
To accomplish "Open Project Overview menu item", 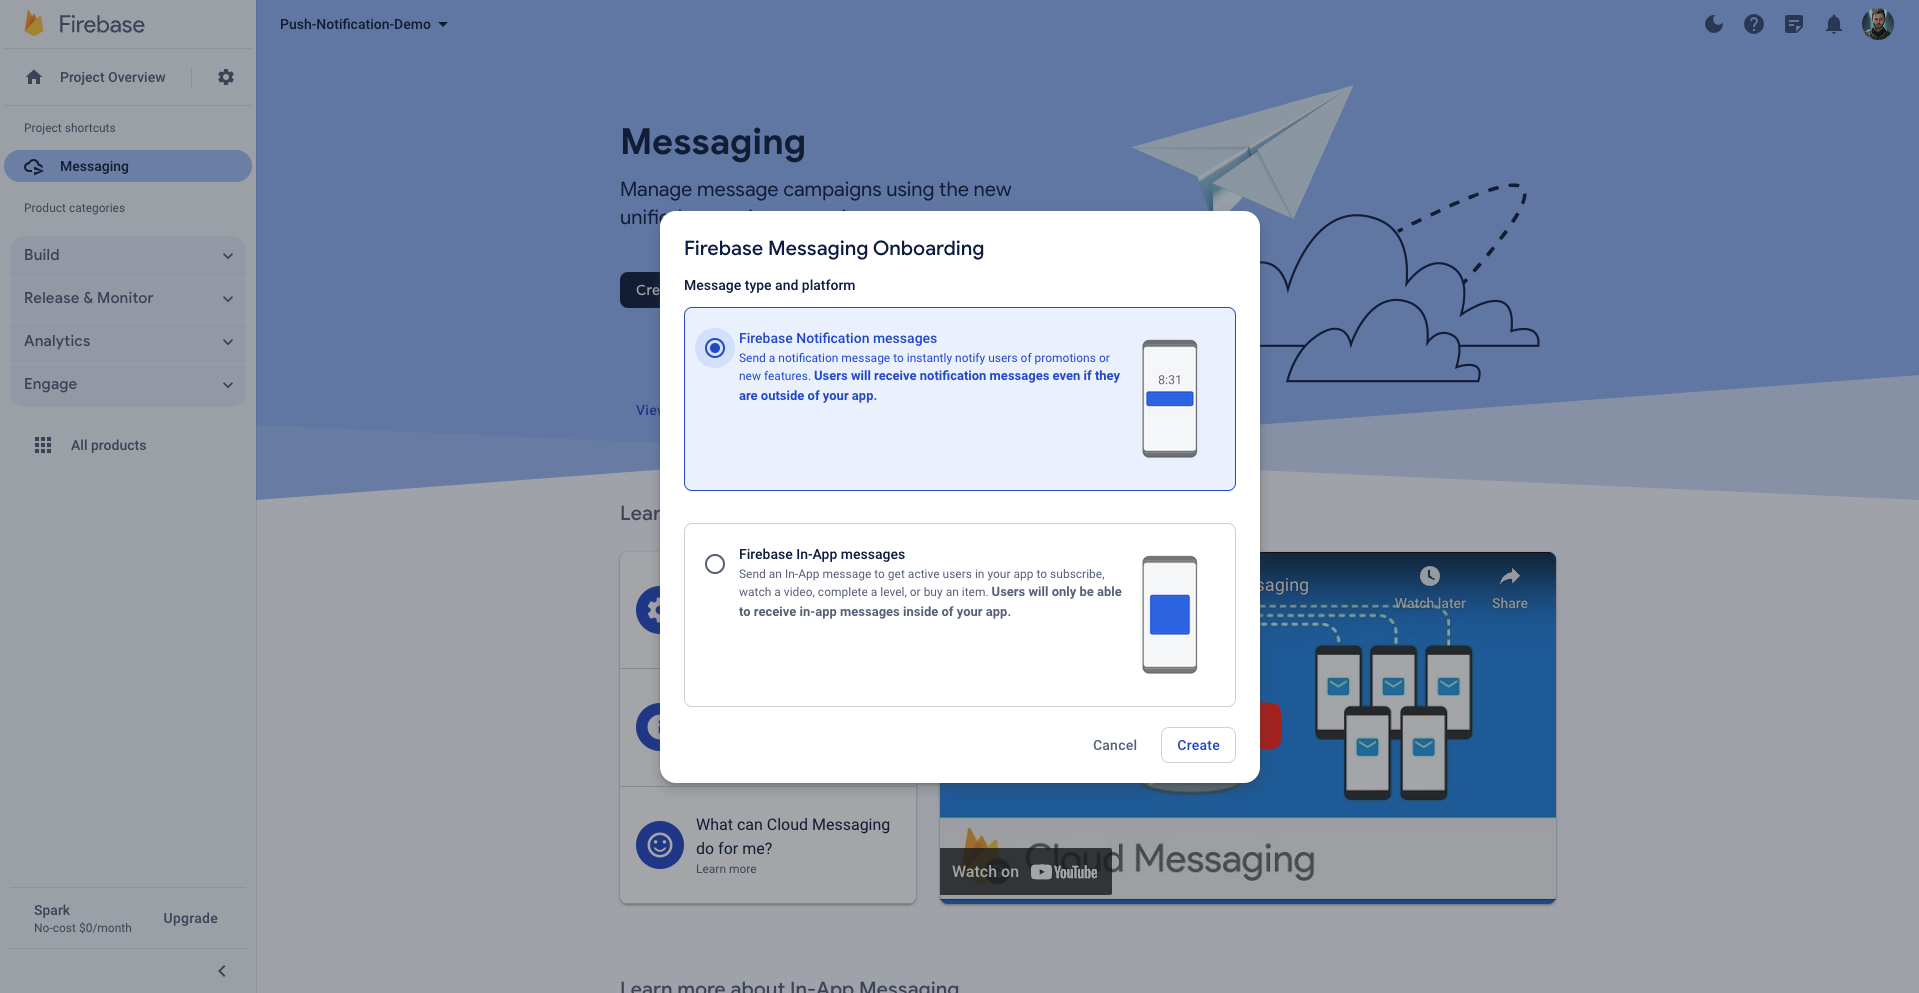I will [112, 77].
